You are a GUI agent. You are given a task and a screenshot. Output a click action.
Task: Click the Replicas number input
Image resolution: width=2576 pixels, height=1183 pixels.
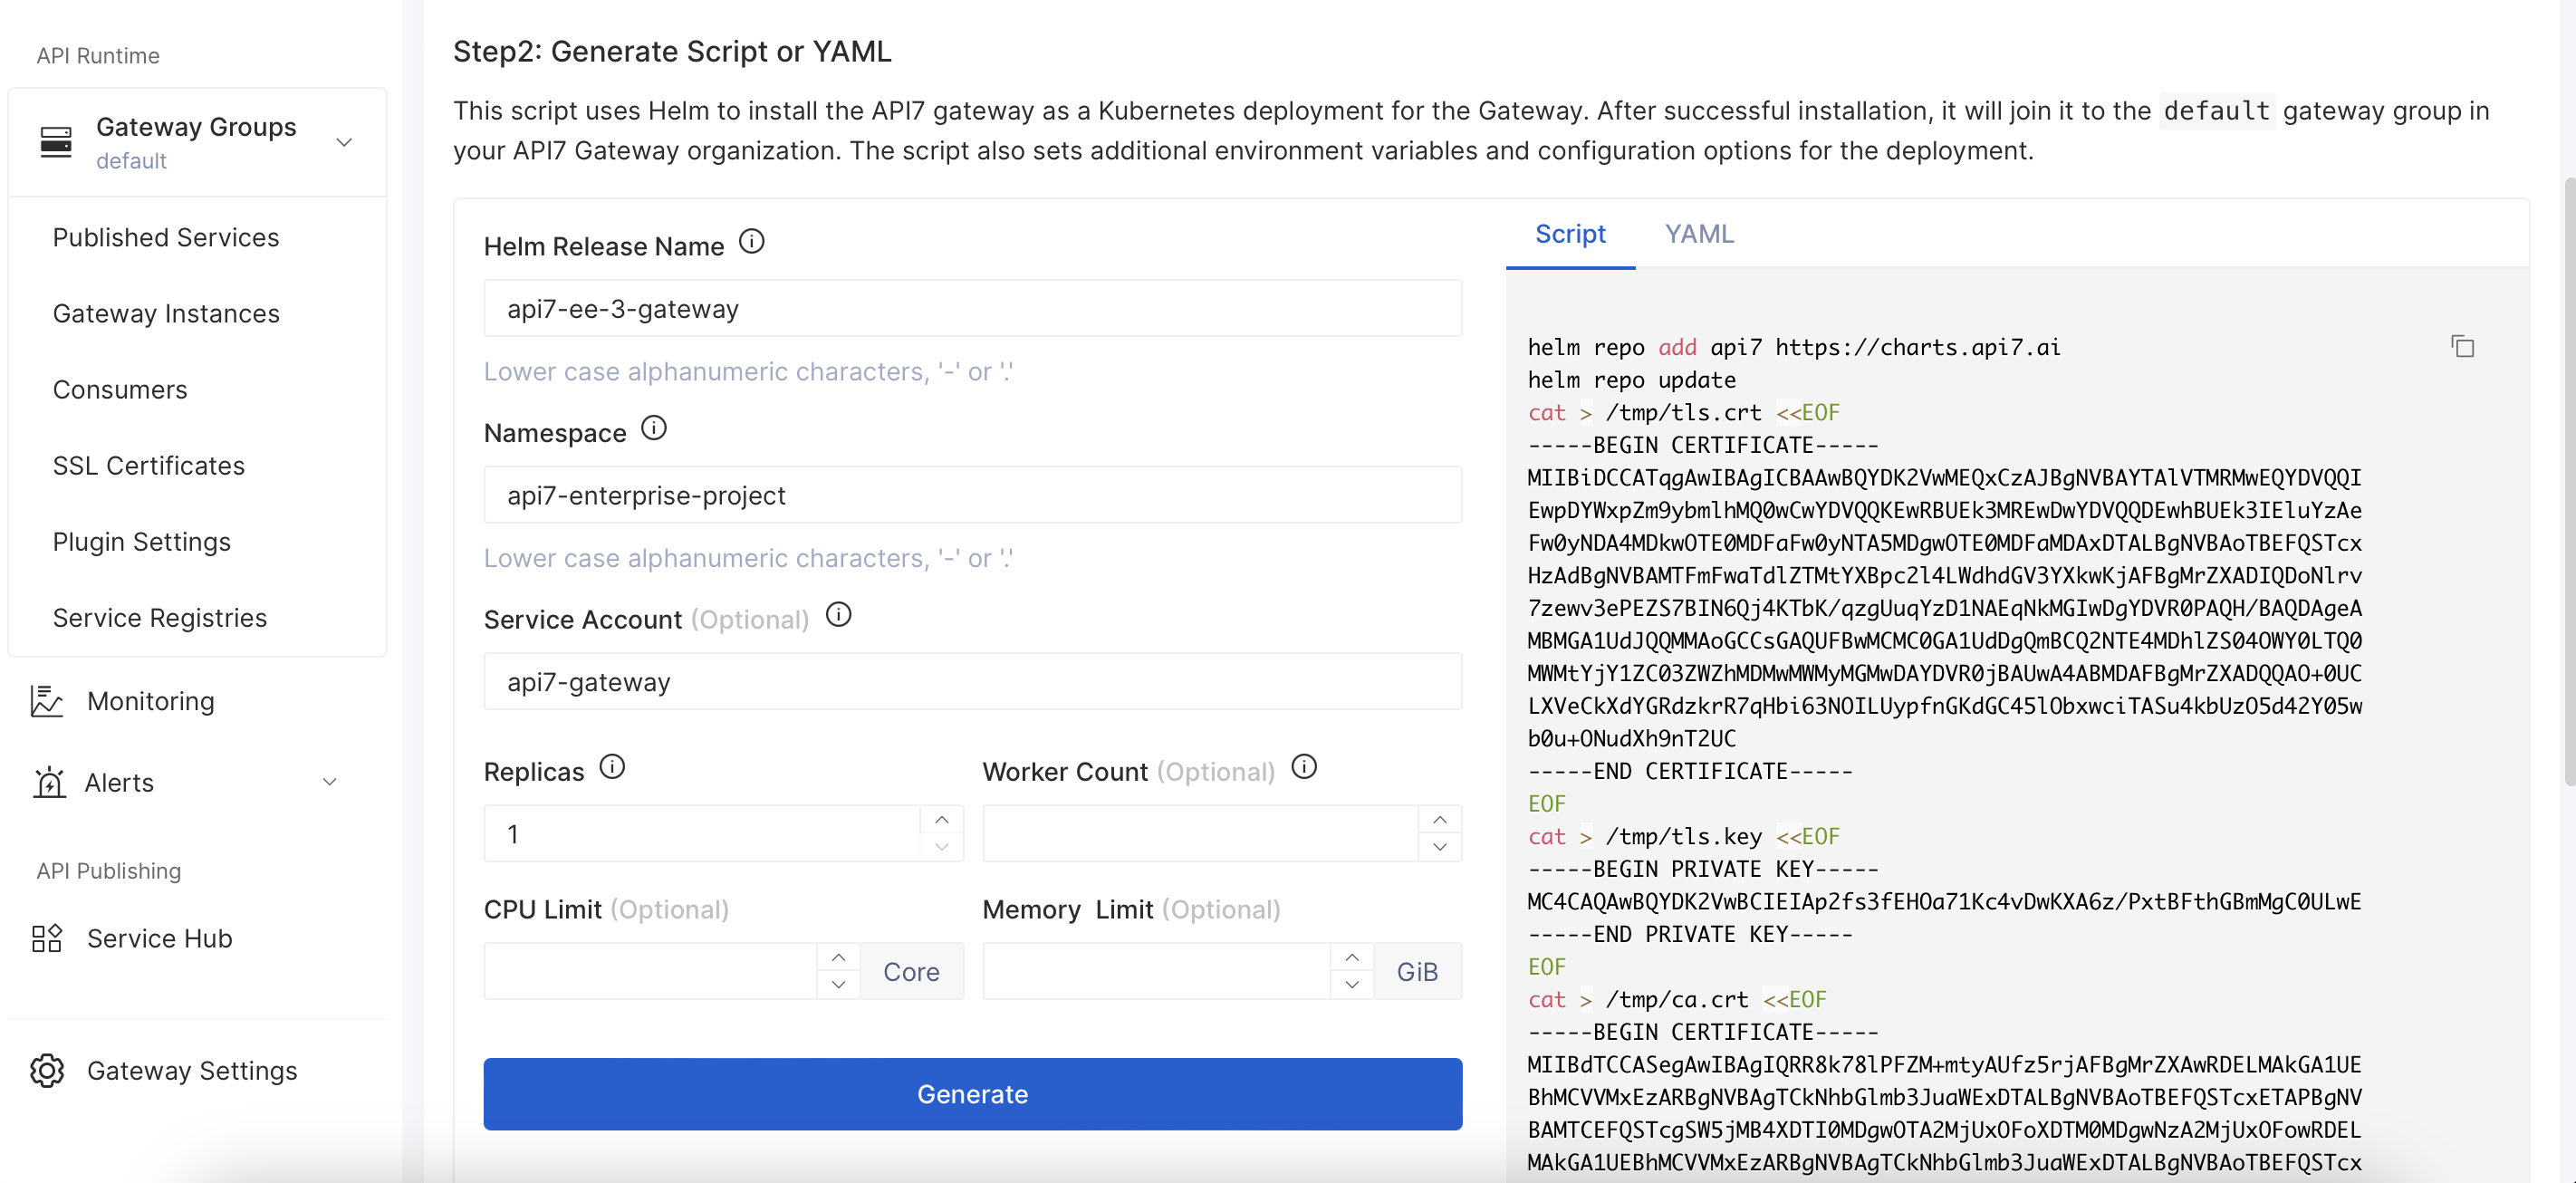tap(702, 833)
